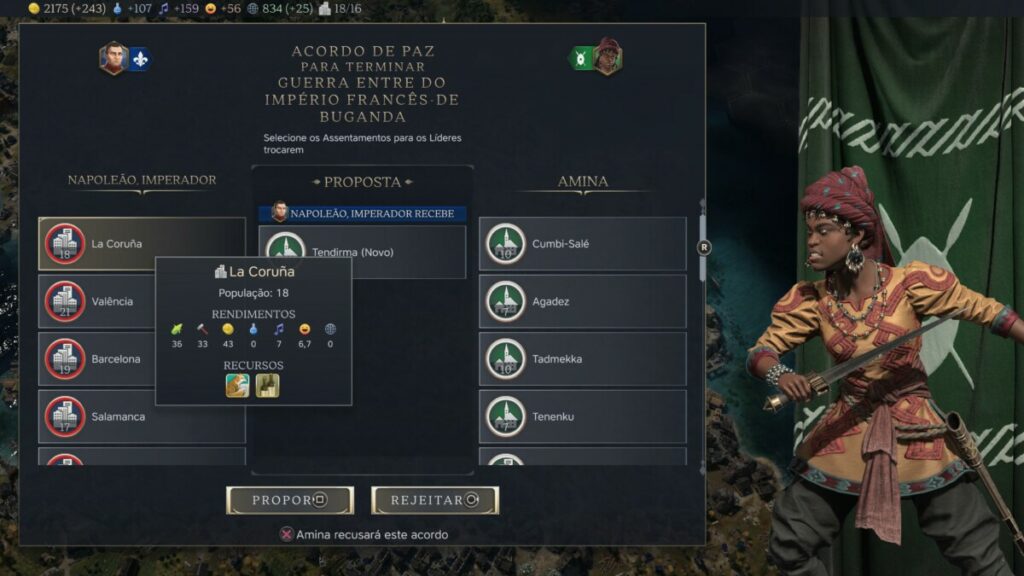Screen dimensions: 1024x576
Task: Select La Coruña settlement entry
Action: (x=142, y=244)
